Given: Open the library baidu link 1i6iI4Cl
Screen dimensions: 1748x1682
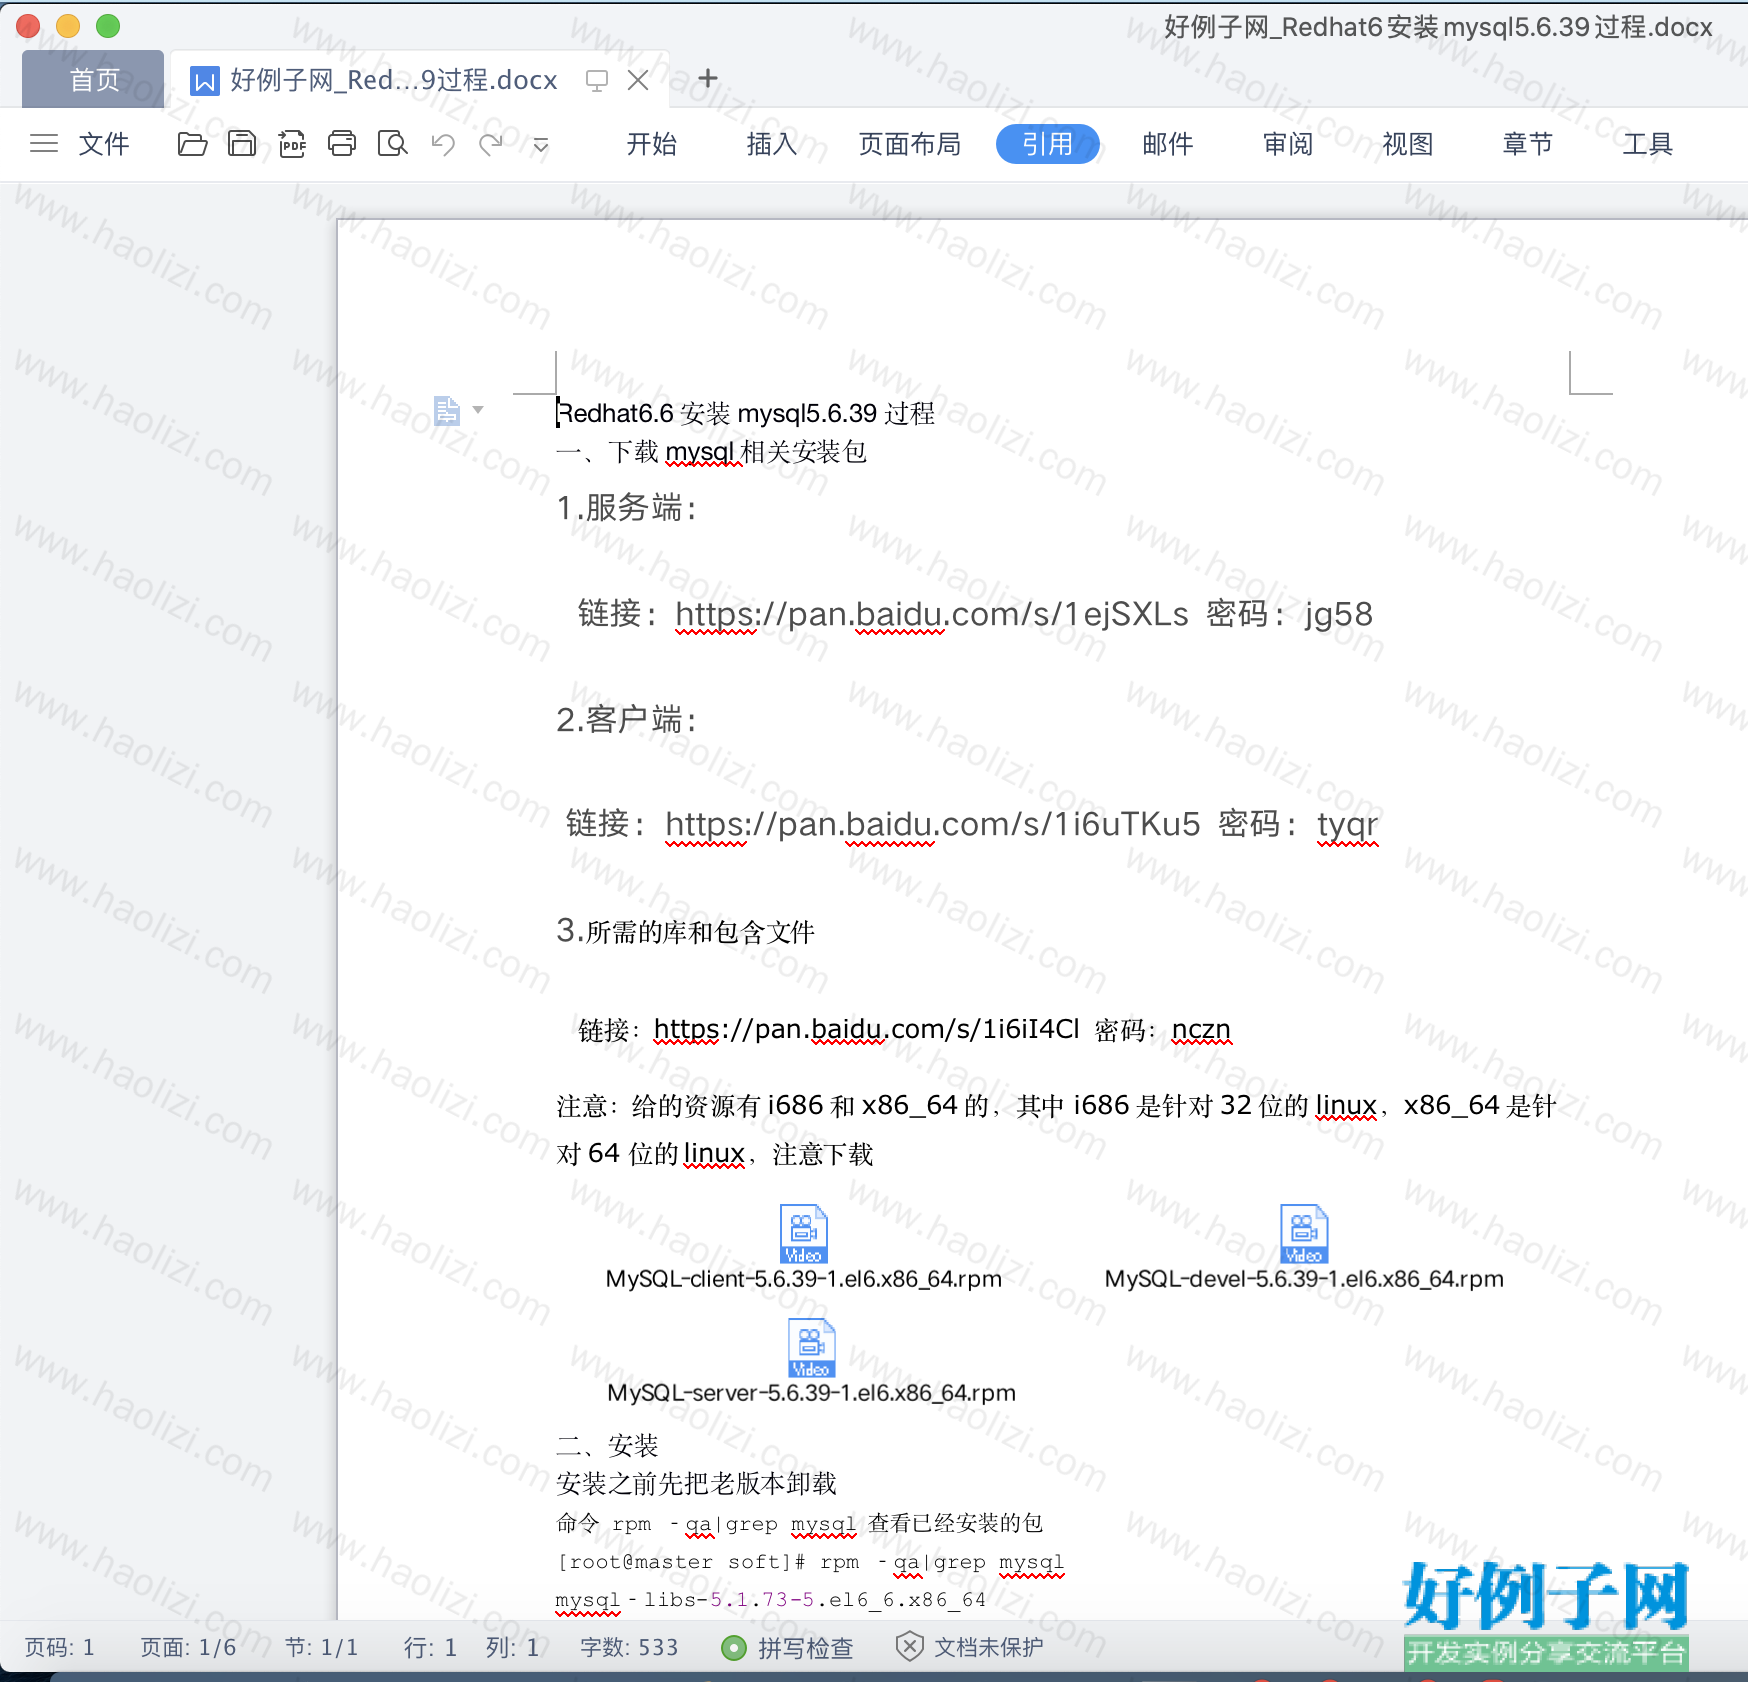Looking at the screenshot, I should point(866,1029).
